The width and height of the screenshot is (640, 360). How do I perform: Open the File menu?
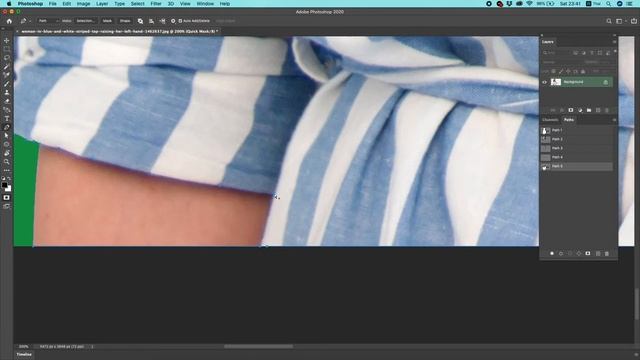[53, 4]
